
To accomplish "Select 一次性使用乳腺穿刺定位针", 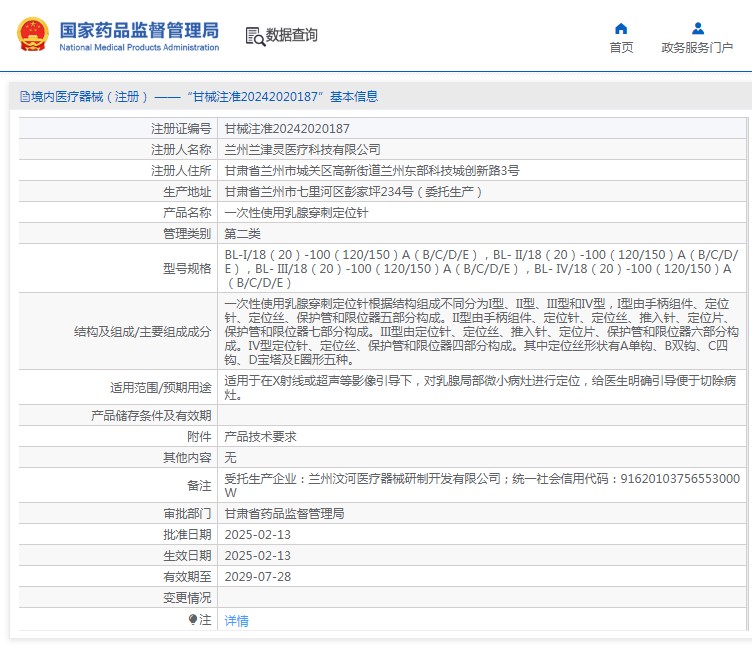I will click(296, 212).
